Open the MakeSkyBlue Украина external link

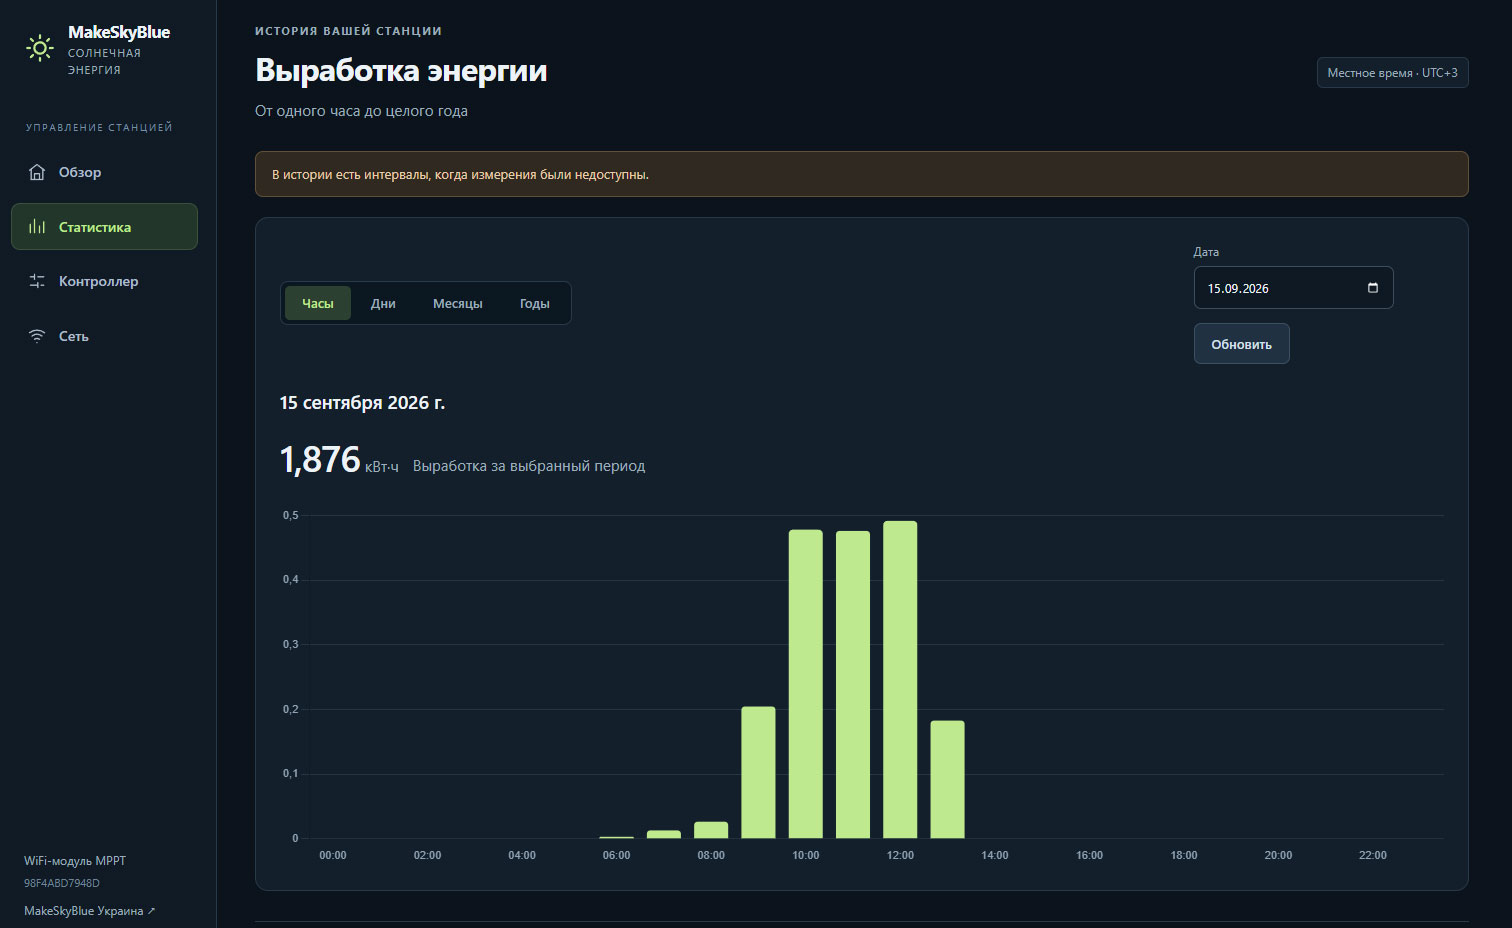click(x=90, y=911)
